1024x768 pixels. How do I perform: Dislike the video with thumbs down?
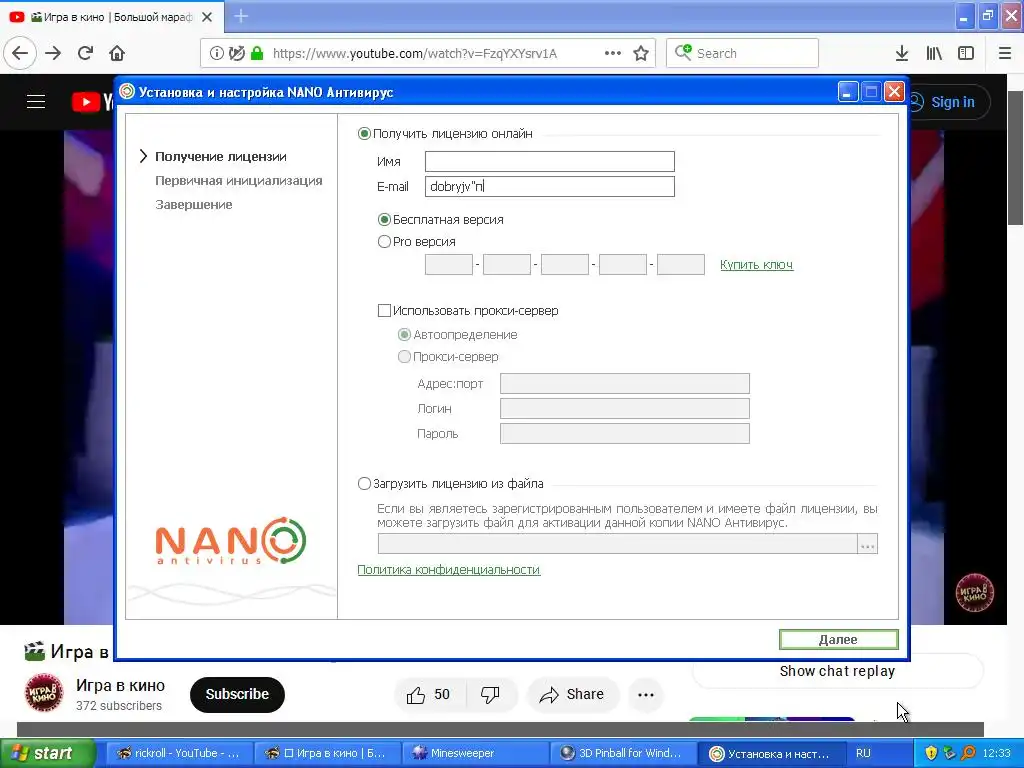click(490, 694)
